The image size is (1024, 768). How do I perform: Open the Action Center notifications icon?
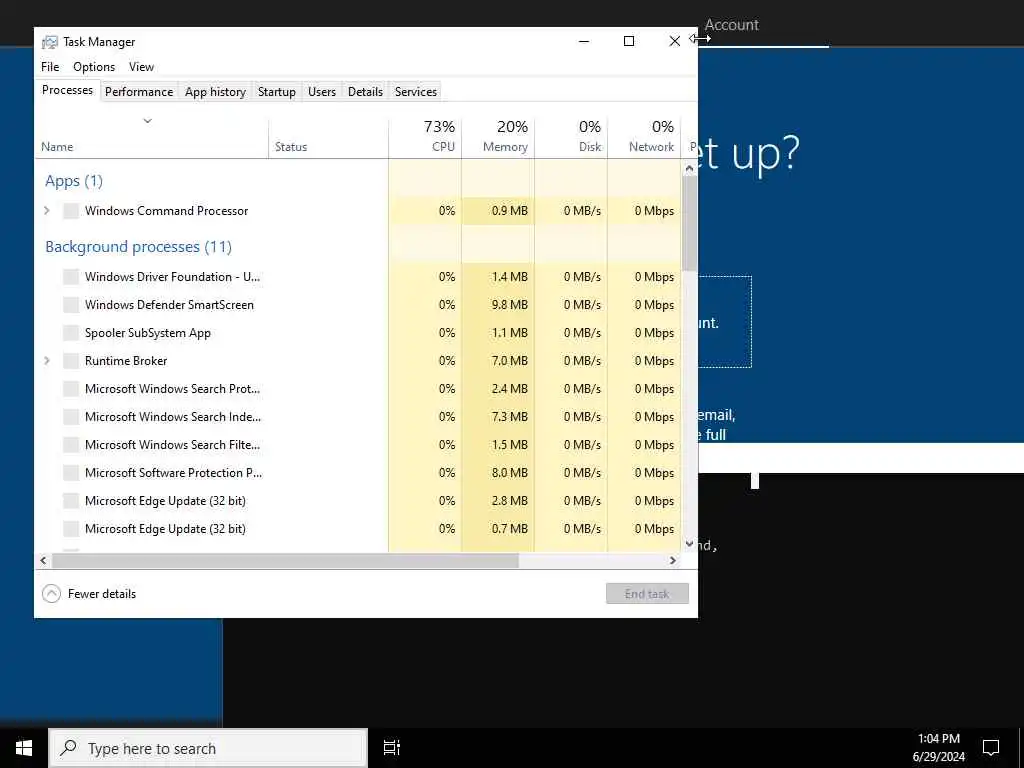coord(991,748)
